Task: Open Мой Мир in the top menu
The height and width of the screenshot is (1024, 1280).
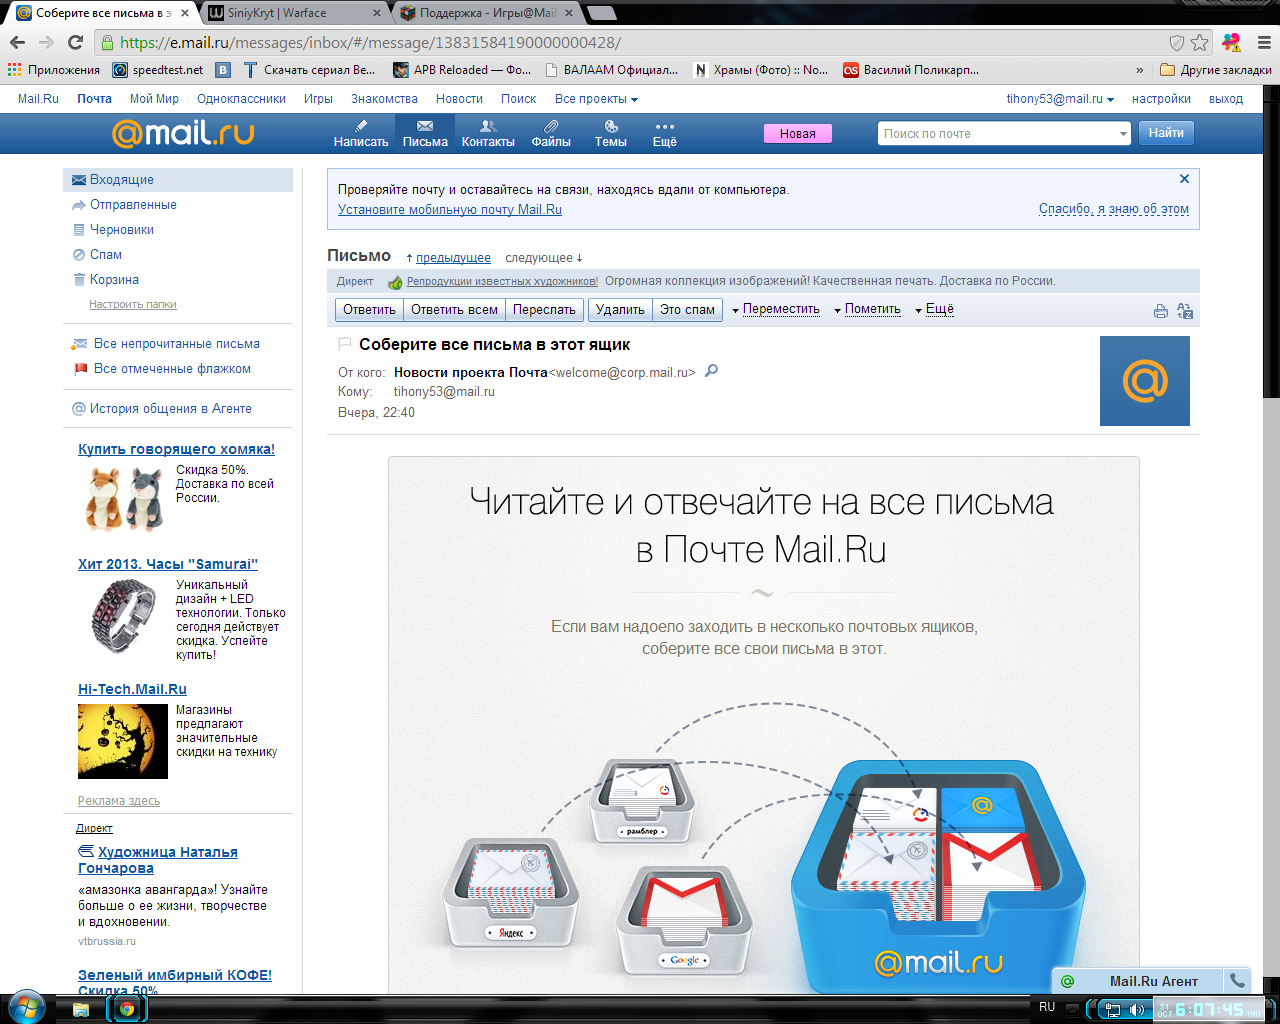Action: [x=154, y=99]
